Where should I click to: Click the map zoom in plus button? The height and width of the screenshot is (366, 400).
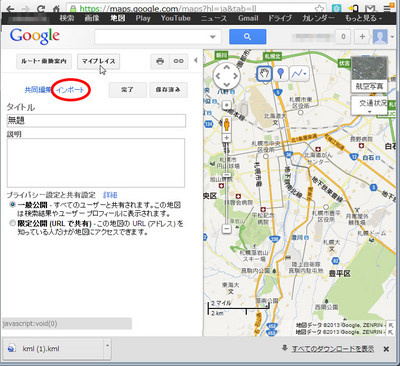click(227, 138)
